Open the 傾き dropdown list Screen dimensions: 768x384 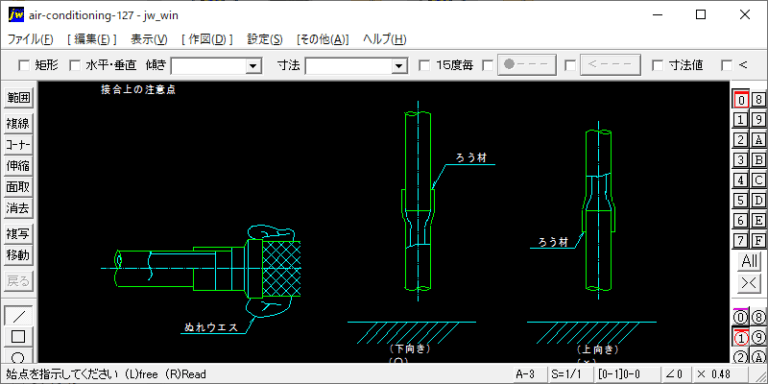pyautogui.click(x=253, y=66)
